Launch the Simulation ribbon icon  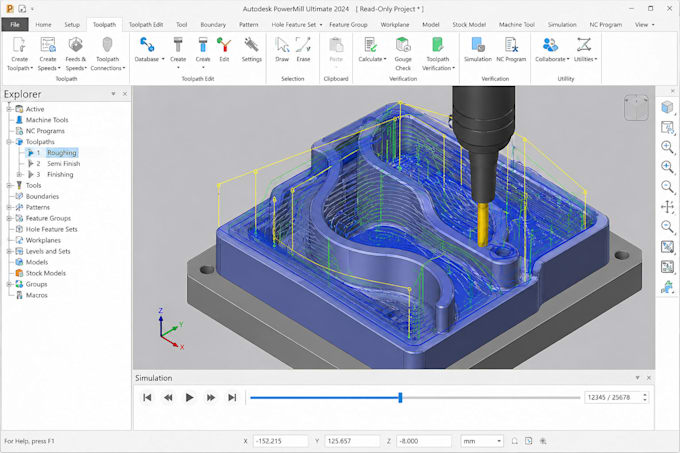pyautogui.click(x=477, y=45)
